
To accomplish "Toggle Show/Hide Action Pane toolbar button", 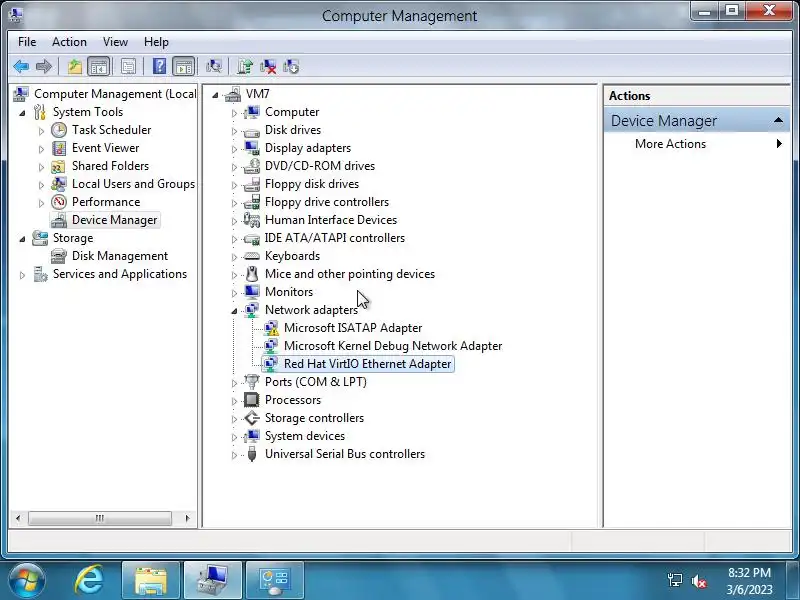I will coord(184,66).
